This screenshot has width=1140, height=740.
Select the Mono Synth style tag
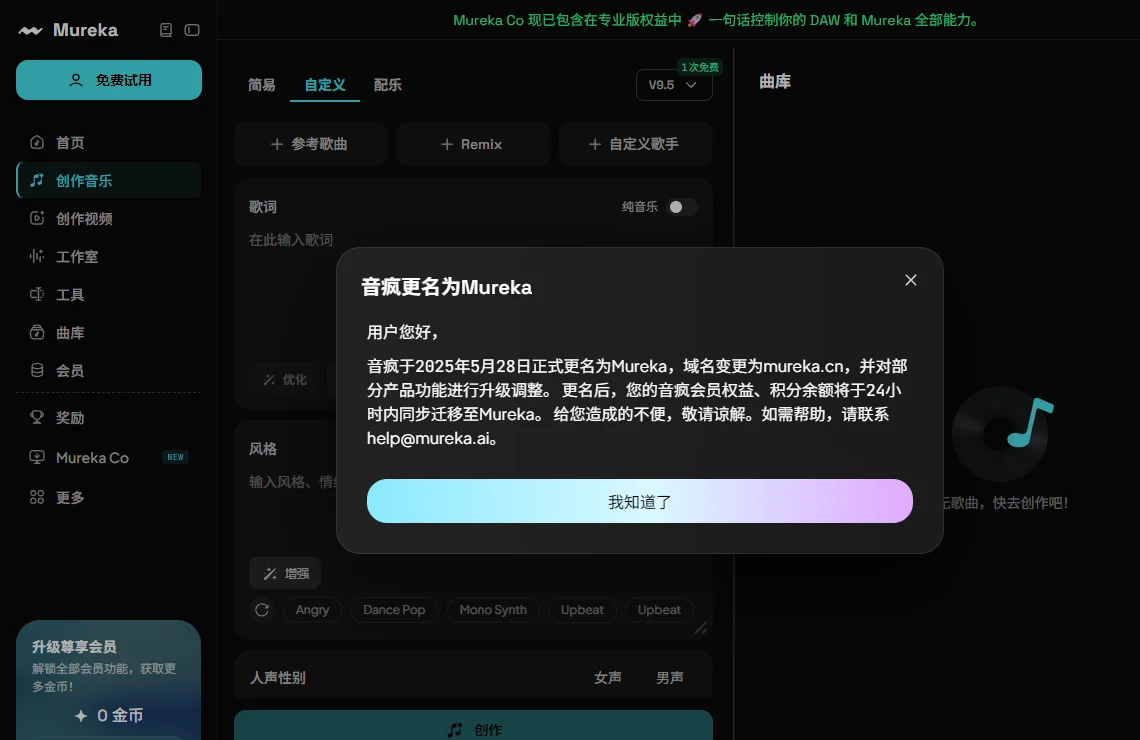[x=493, y=610]
